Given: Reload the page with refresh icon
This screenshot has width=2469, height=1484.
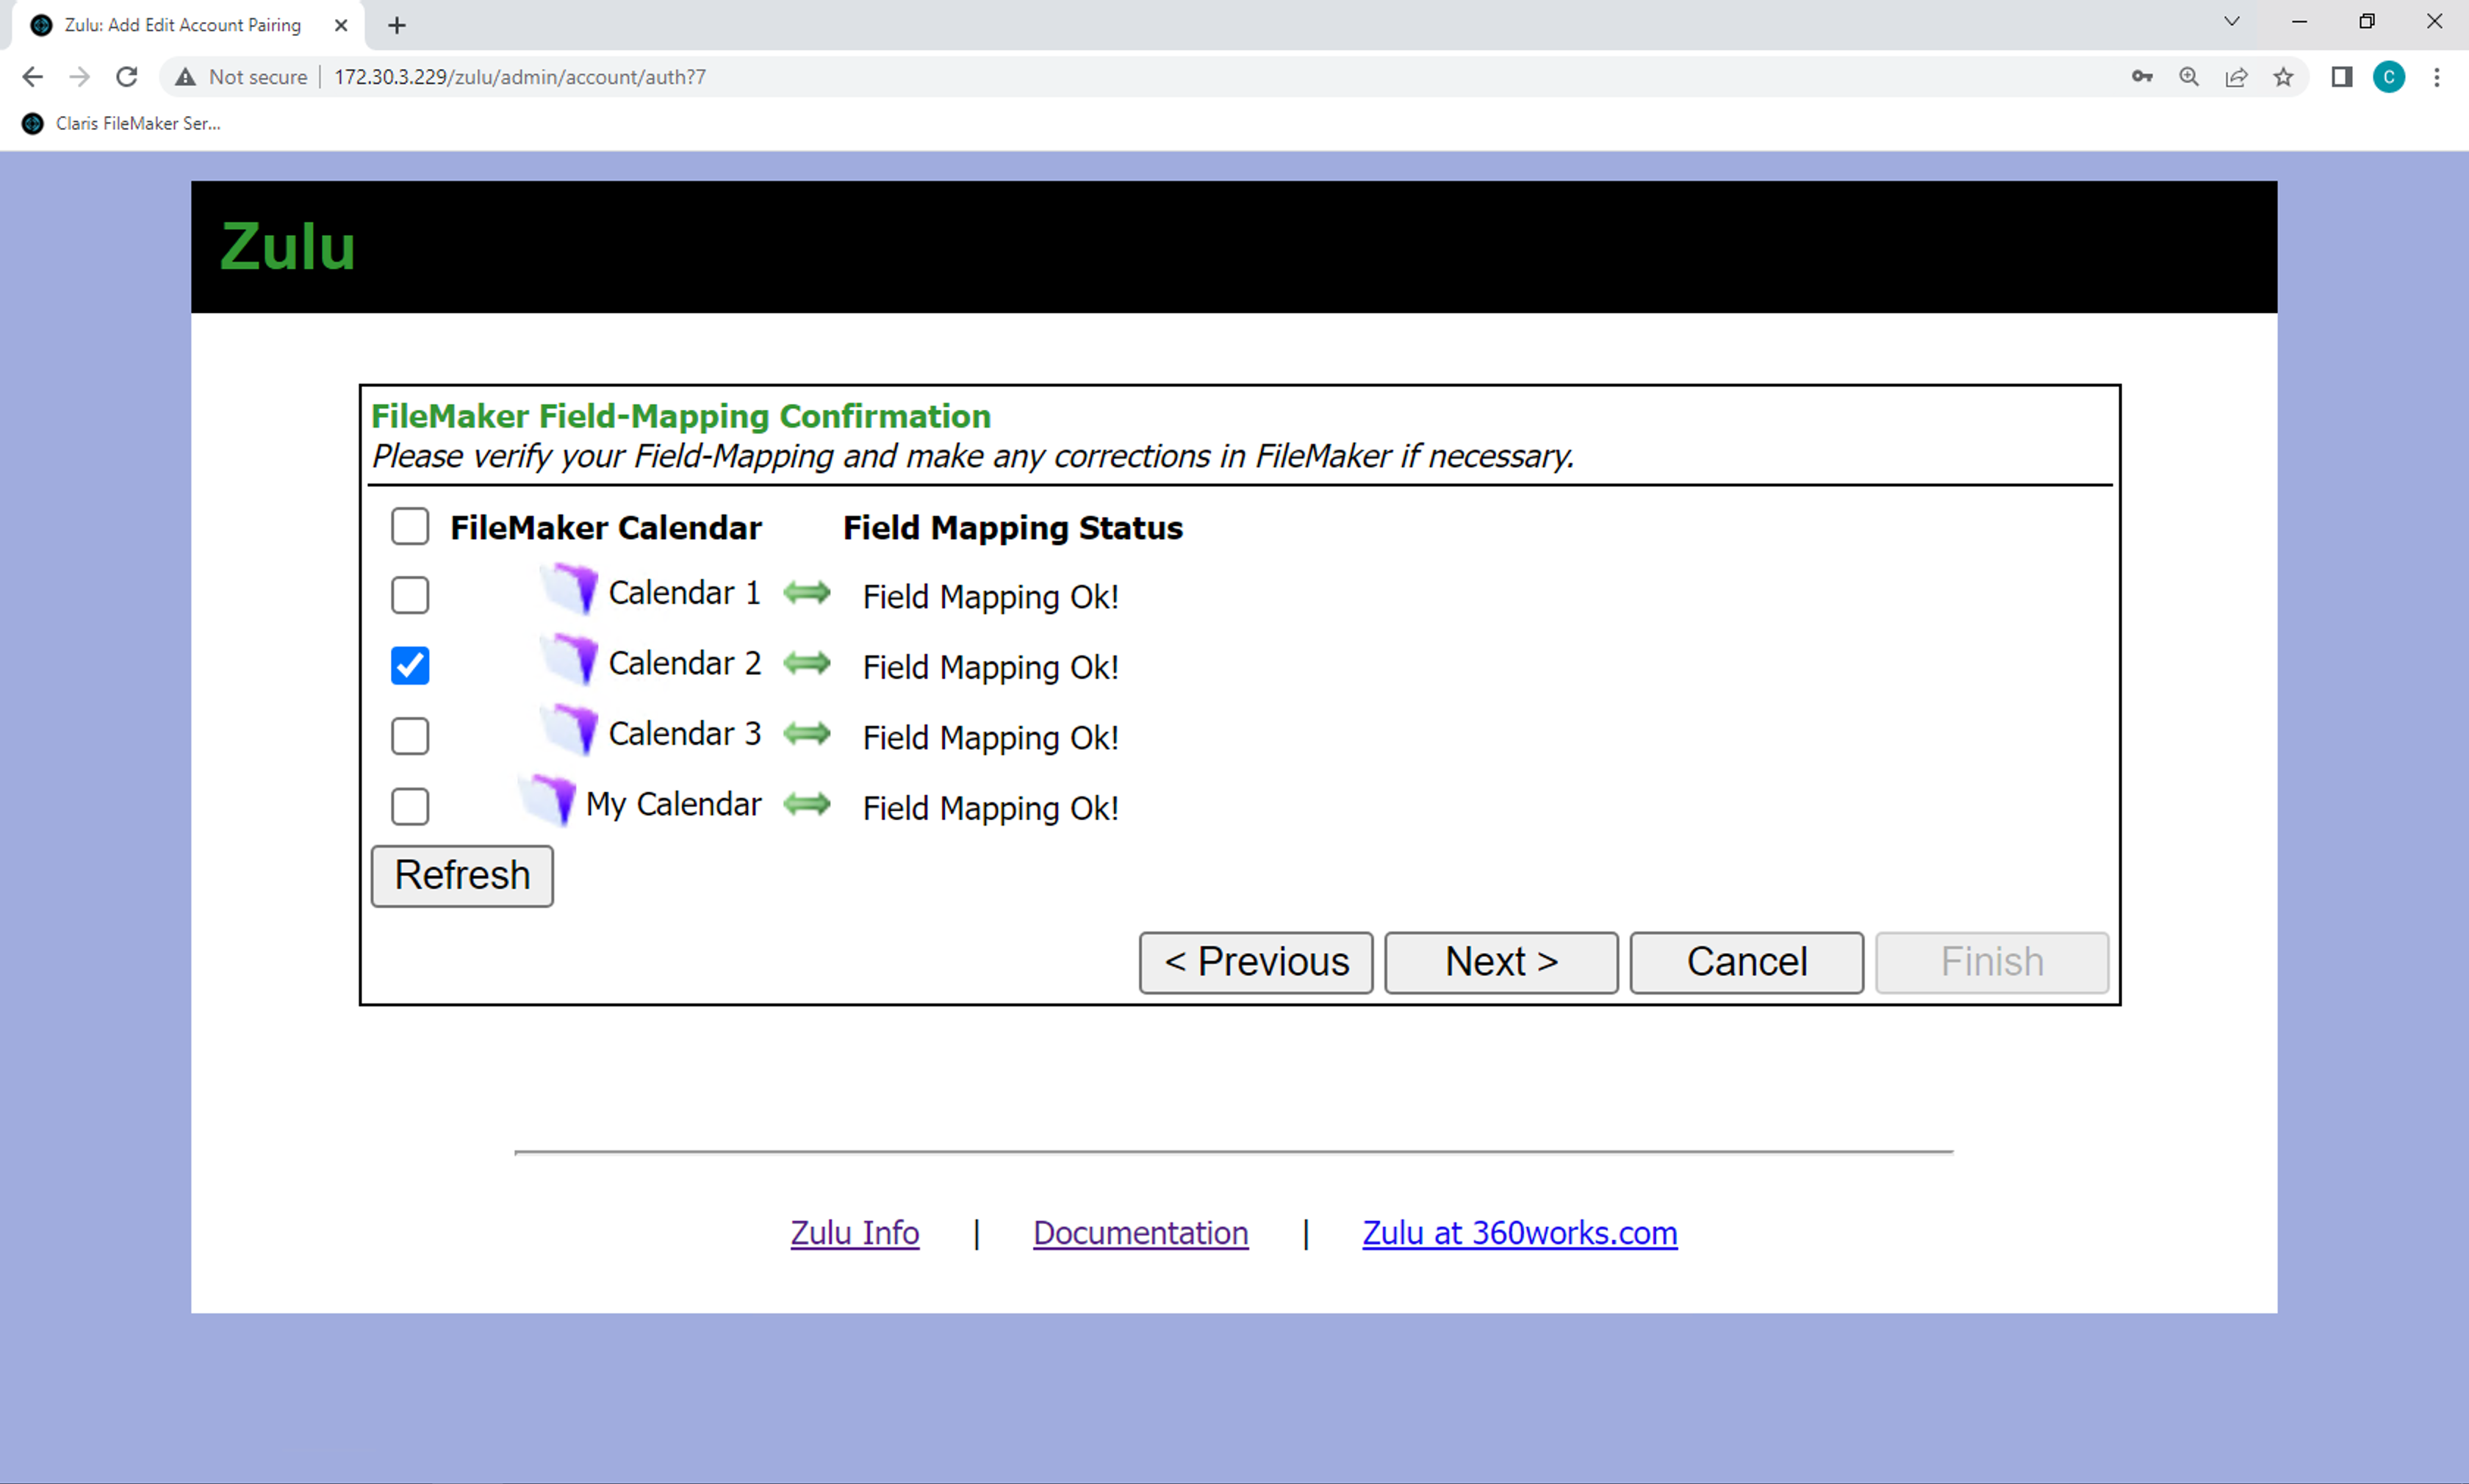Looking at the screenshot, I should click(x=127, y=77).
